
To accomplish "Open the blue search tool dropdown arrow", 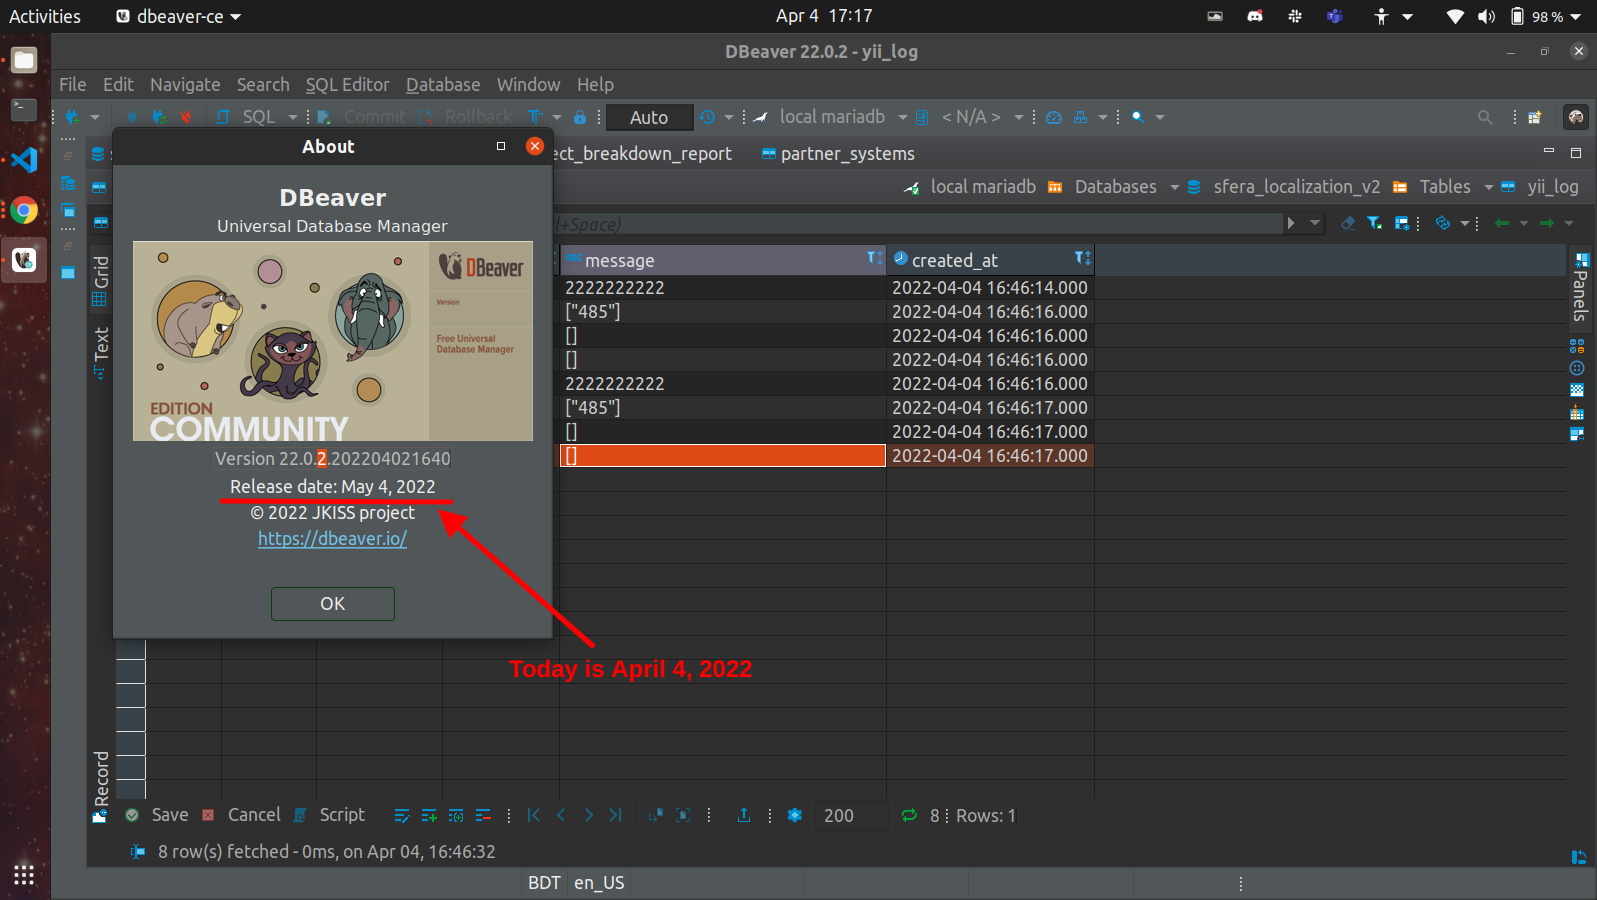I will (x=1160, y=117).
